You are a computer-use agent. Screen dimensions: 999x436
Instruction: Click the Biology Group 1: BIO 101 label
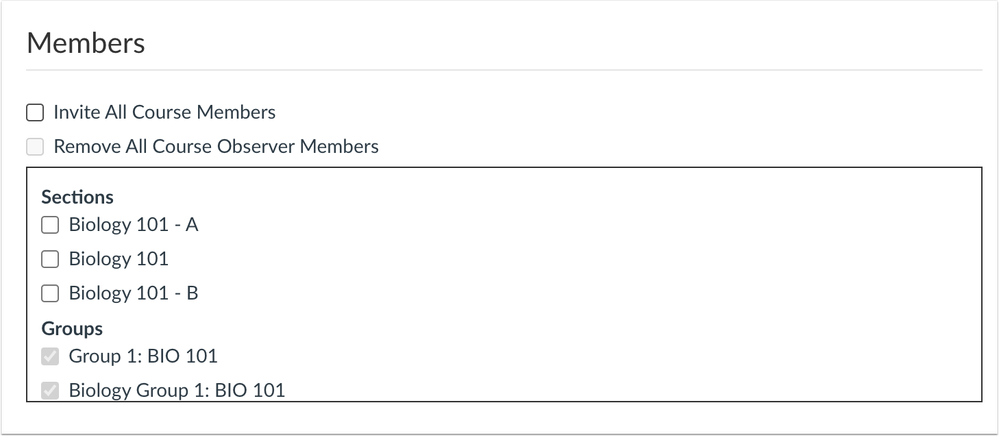point(177,390)
